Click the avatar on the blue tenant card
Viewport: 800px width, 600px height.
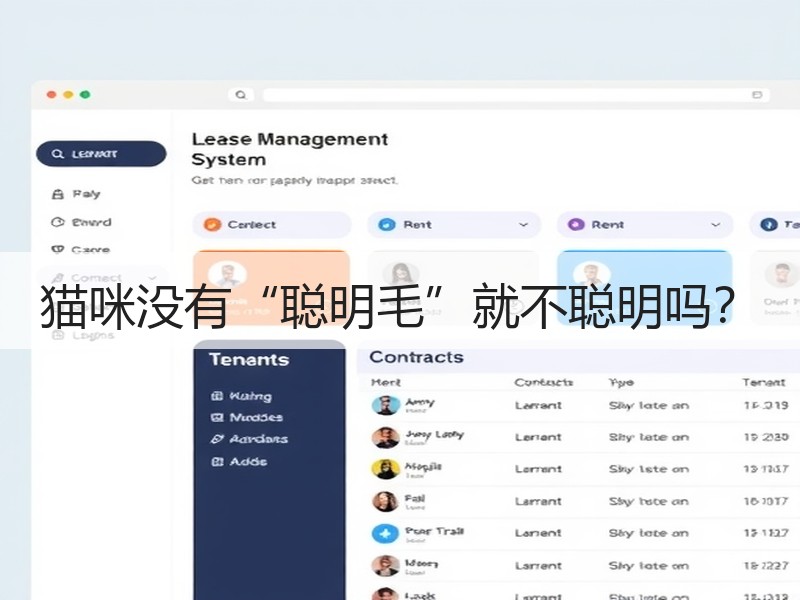(x=591, y=273)
